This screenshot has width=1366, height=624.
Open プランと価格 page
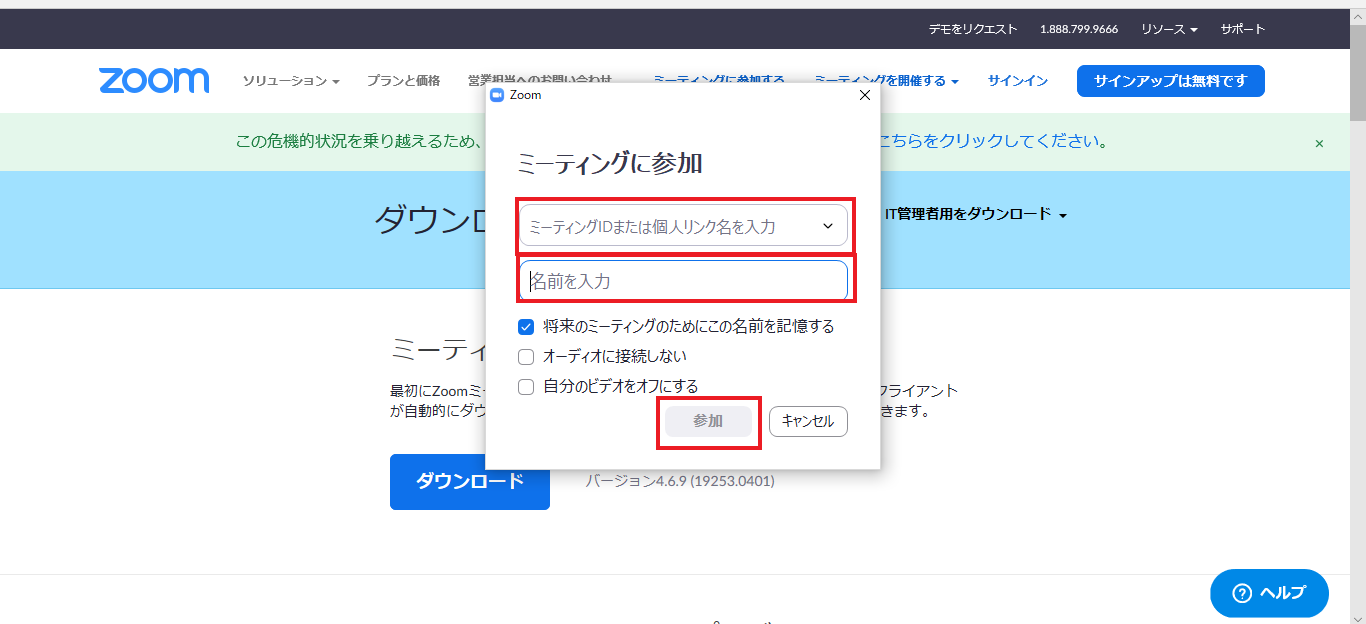403,81
